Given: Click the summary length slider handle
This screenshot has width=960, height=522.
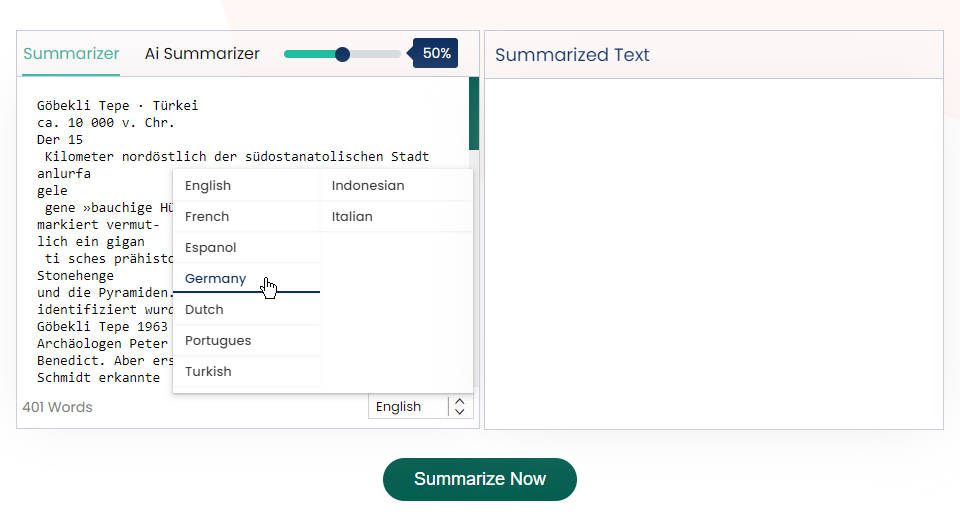Looking at the screenshot, I should [x=342, y=54].
